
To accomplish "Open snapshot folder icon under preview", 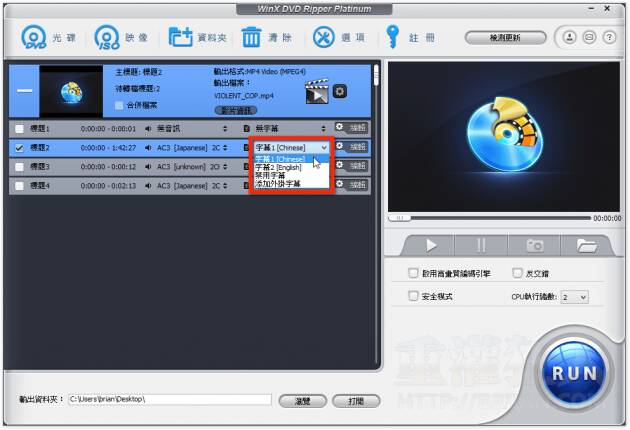I will tap(586, 245).
